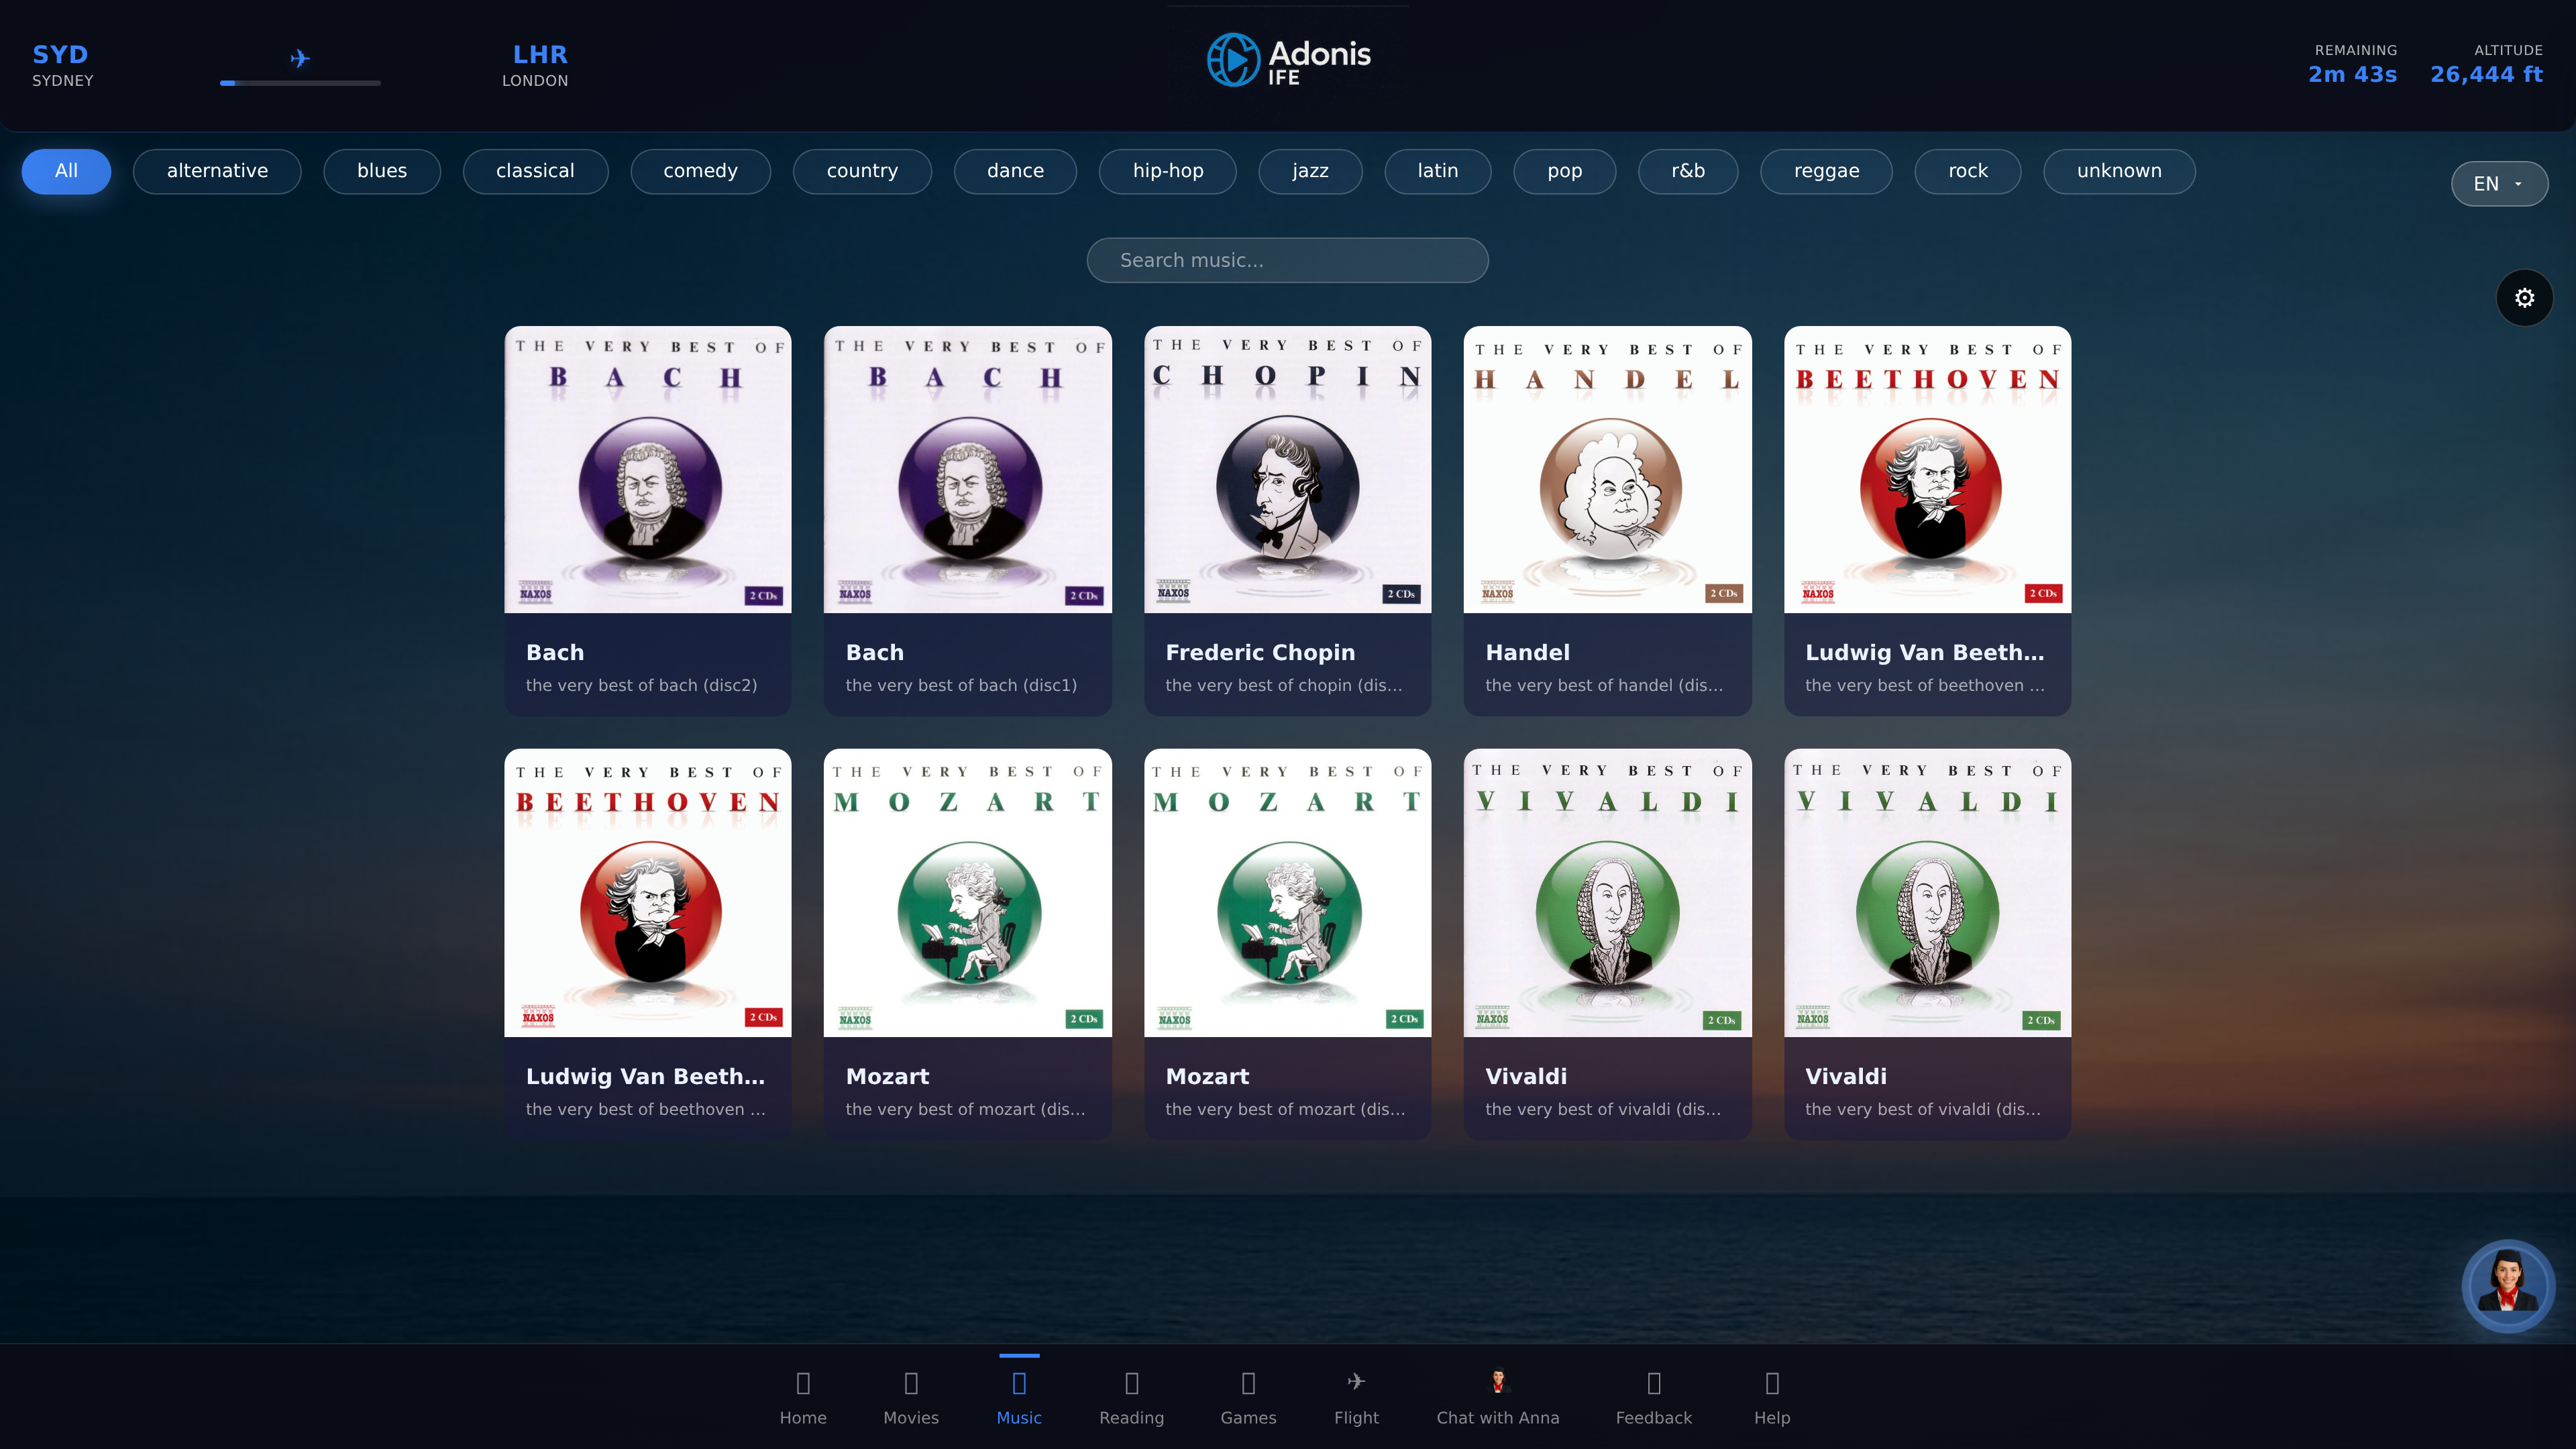The image size is (2576, 1449).
Task: Filter music by blues genre
Action: 382,171
